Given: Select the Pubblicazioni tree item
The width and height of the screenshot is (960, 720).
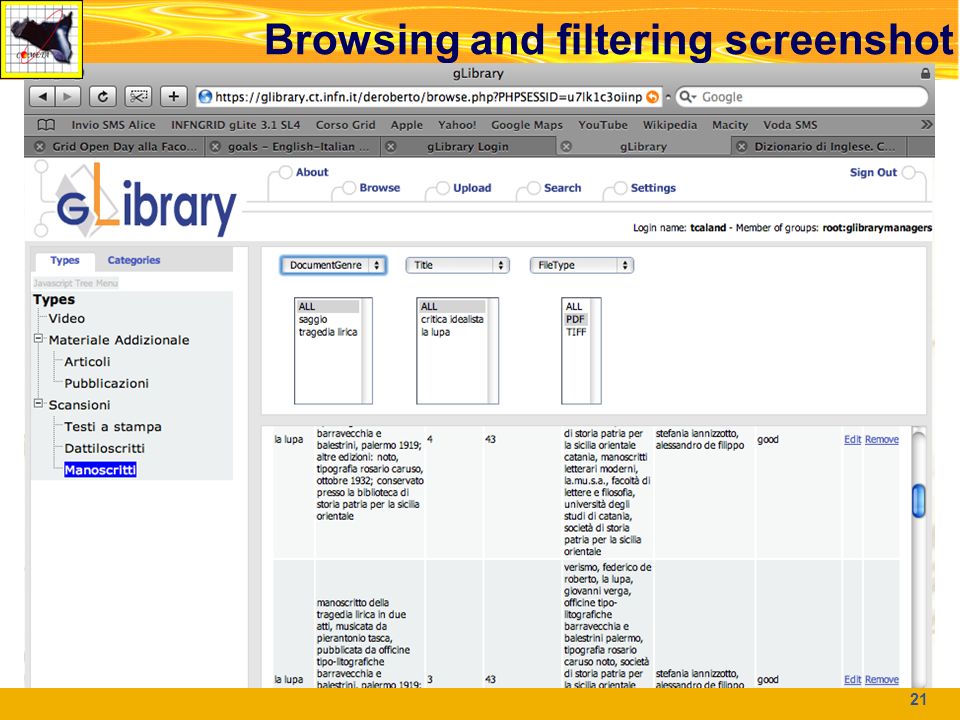Looking at the screenshot, I should point(107,383).
